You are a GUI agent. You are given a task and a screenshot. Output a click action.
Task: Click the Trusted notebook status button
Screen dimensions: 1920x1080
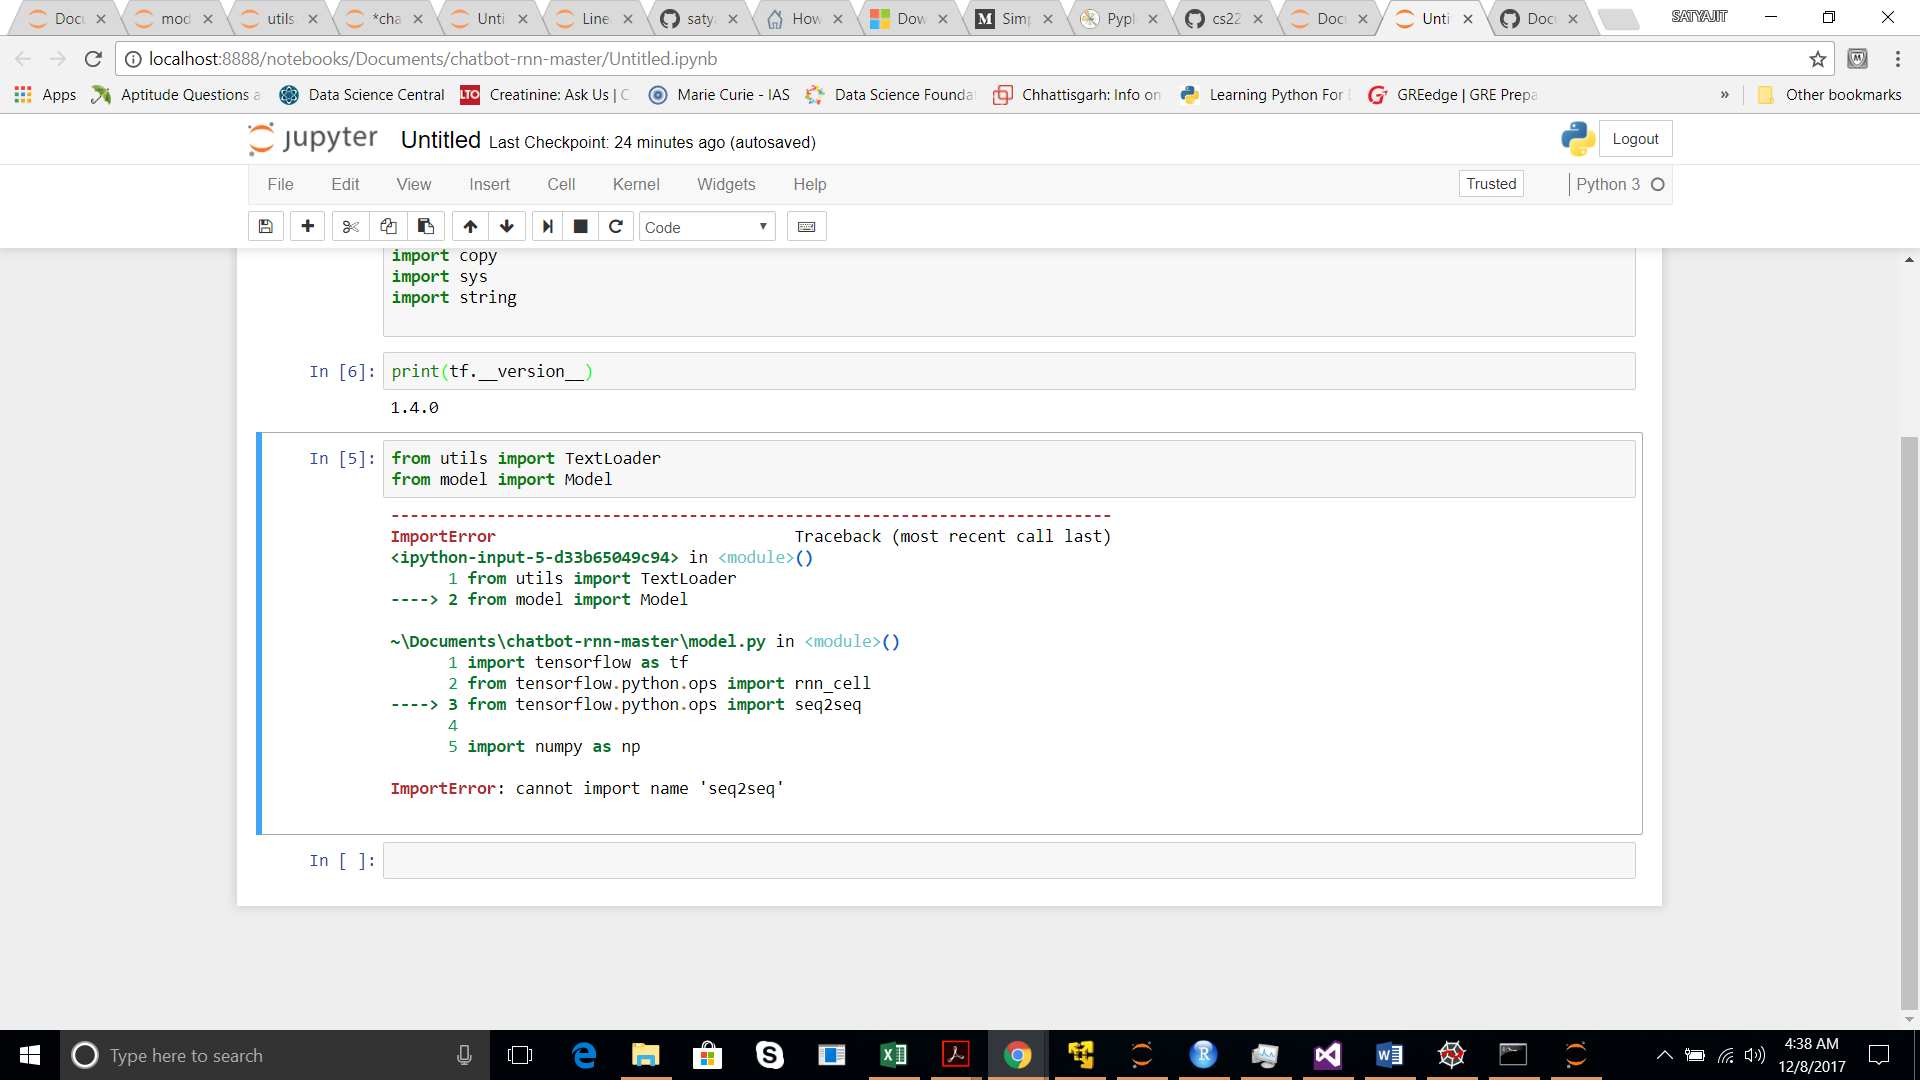pyautogui.click(x=1490, y=184)
